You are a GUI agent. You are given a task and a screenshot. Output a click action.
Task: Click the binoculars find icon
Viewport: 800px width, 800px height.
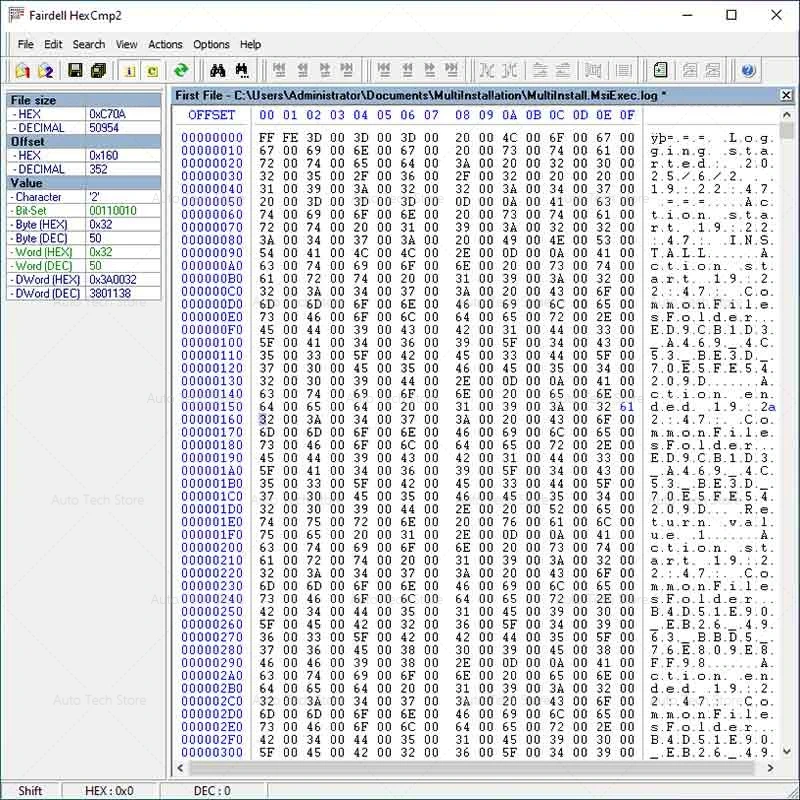[x=216, y=70]
